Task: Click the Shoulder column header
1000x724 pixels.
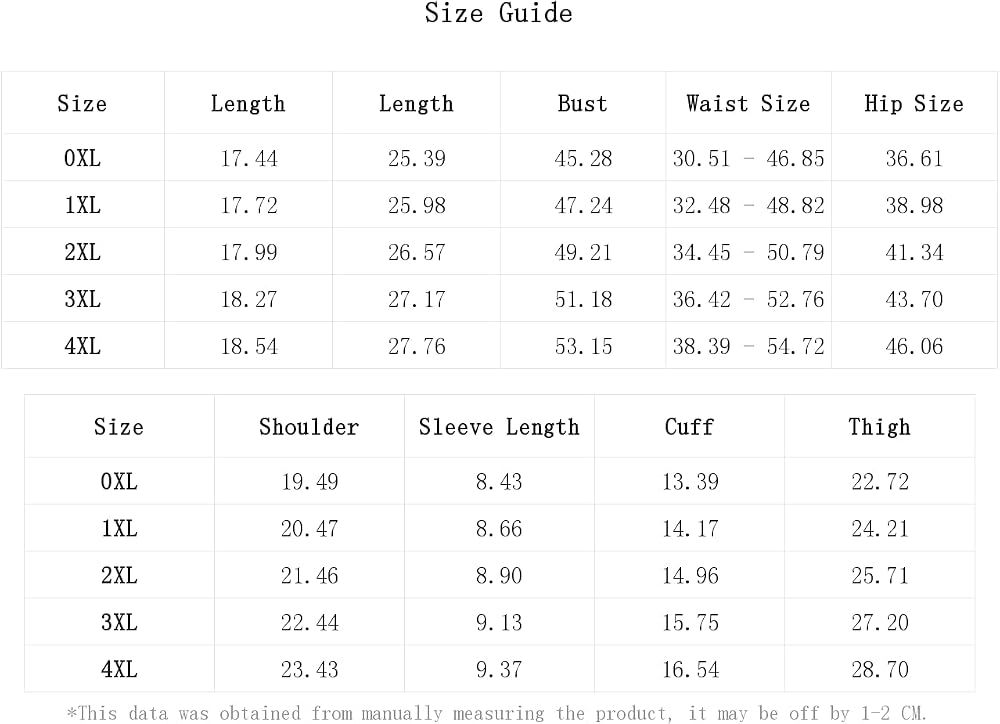Action: pos(309,427)
